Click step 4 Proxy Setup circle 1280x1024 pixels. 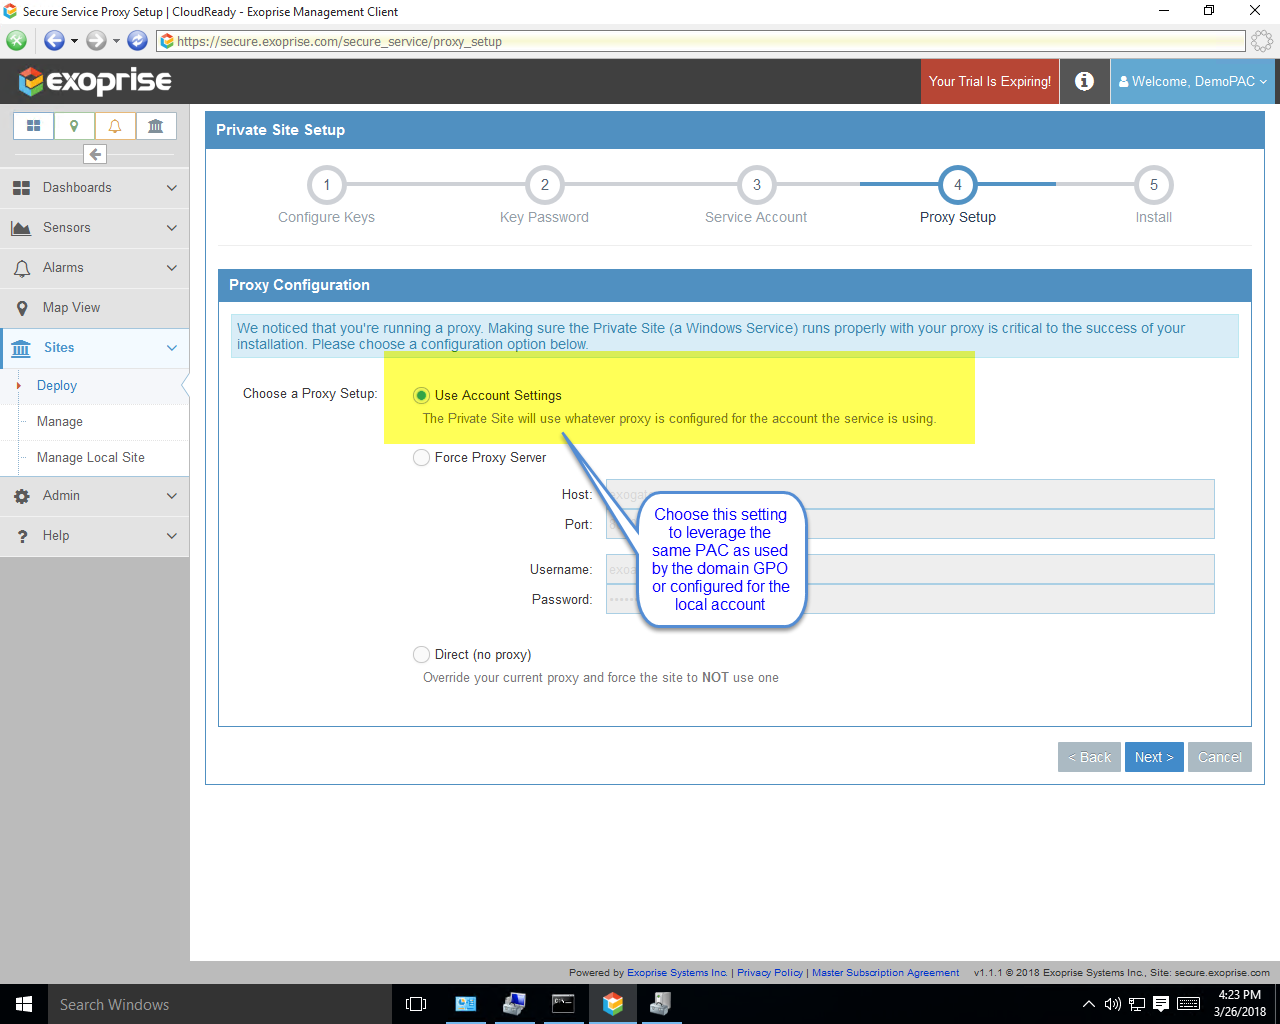coord(958,185)
